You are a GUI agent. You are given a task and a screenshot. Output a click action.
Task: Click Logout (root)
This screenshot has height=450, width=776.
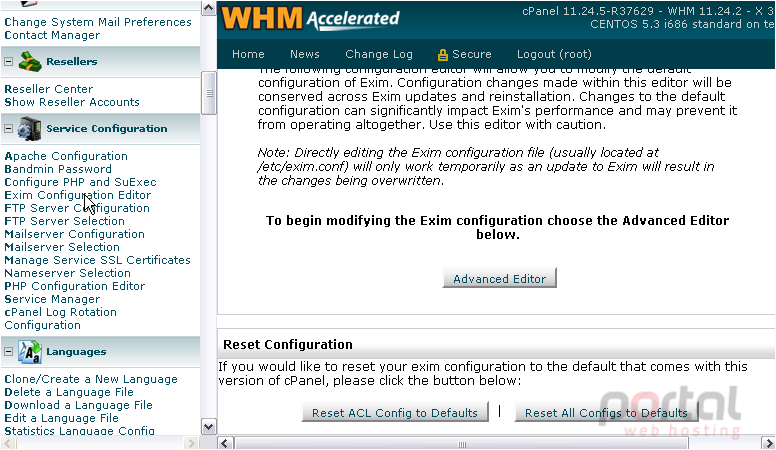[x=554, y=54]
